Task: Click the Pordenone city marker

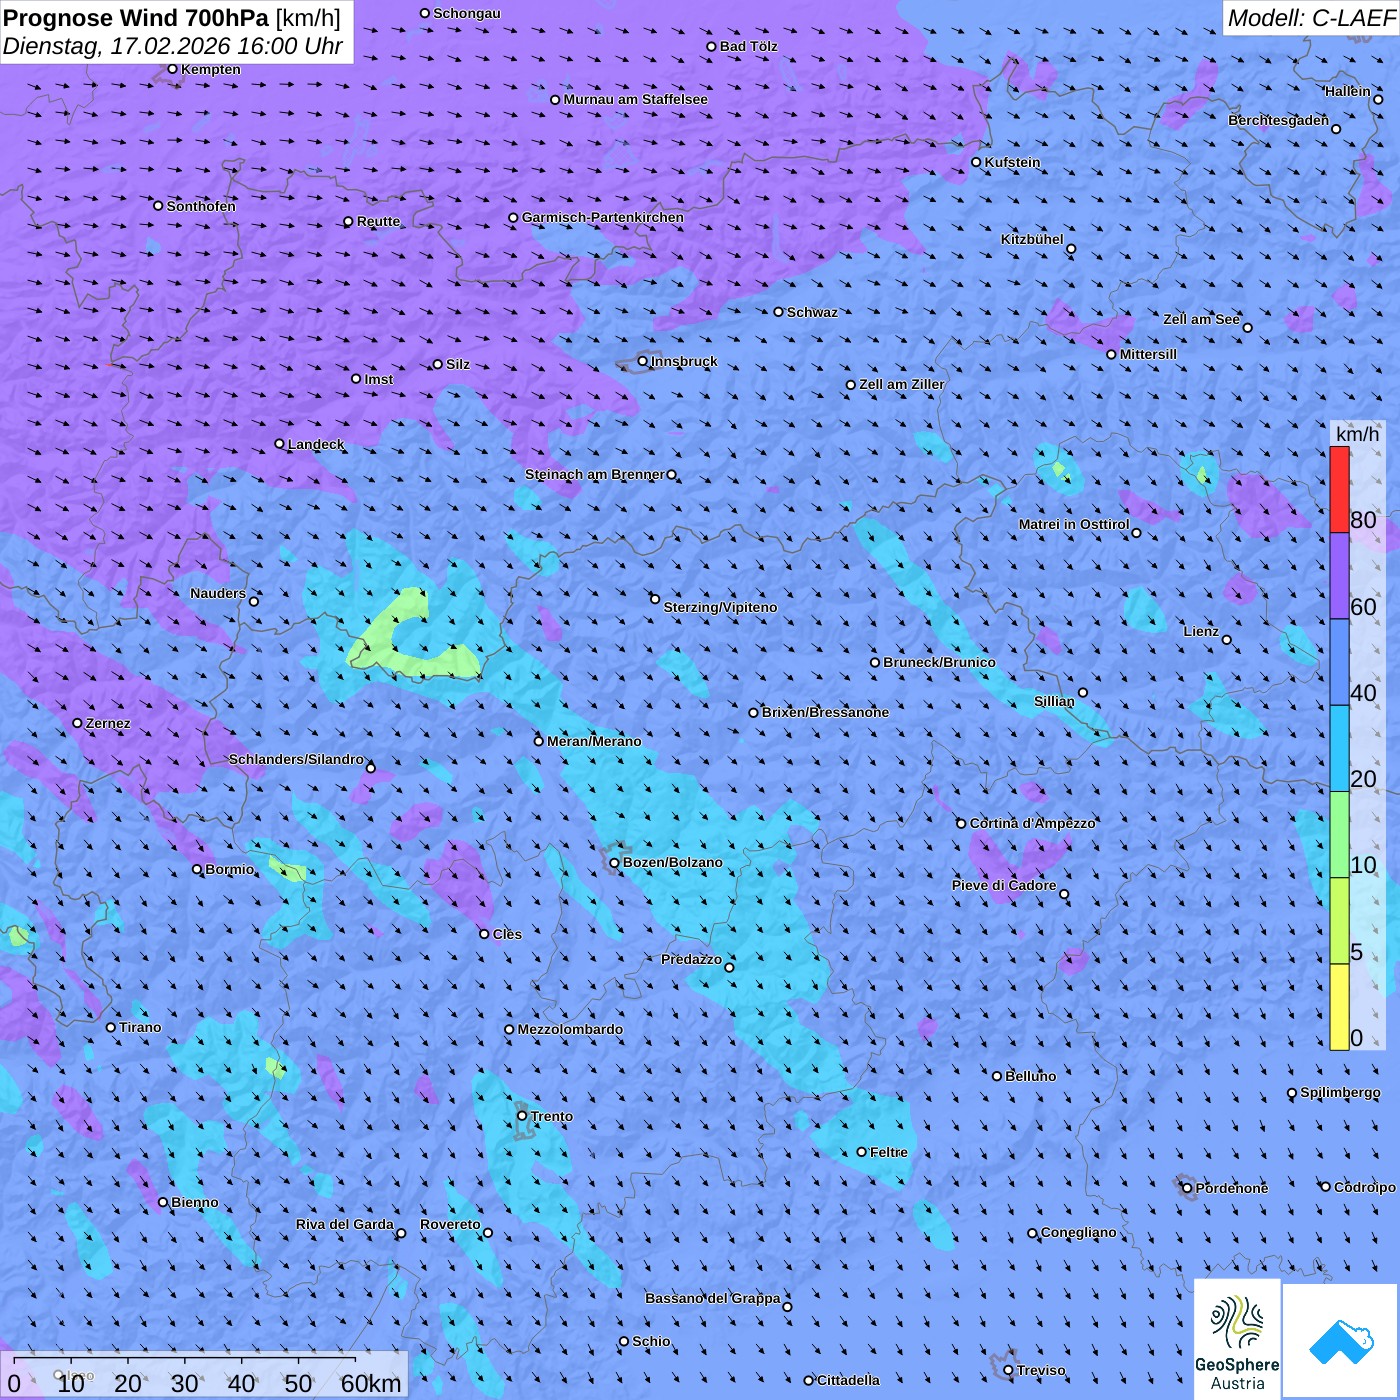Action: [x=1187, y=1189]
